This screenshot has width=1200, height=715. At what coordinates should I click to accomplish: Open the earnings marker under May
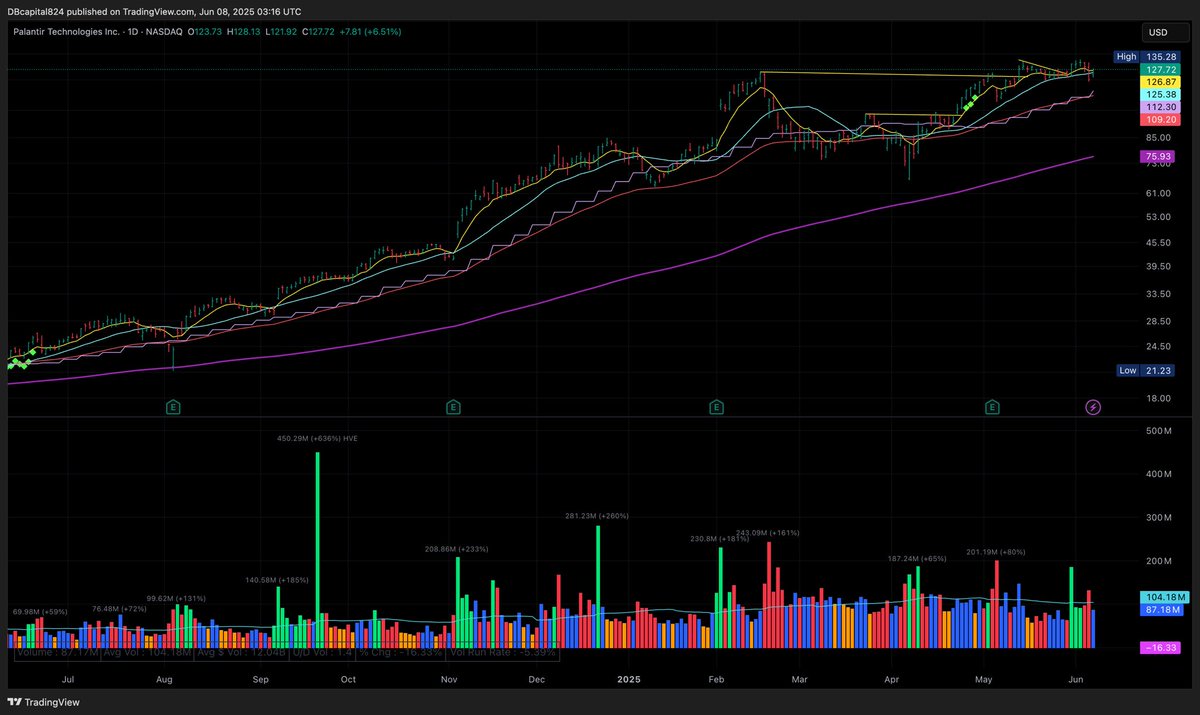pyautogui.click(x=993, y=407)
